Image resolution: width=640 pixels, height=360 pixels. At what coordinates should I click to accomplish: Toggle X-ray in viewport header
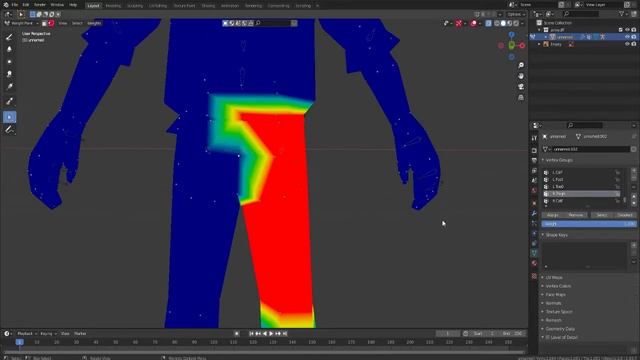coord(489,23)
